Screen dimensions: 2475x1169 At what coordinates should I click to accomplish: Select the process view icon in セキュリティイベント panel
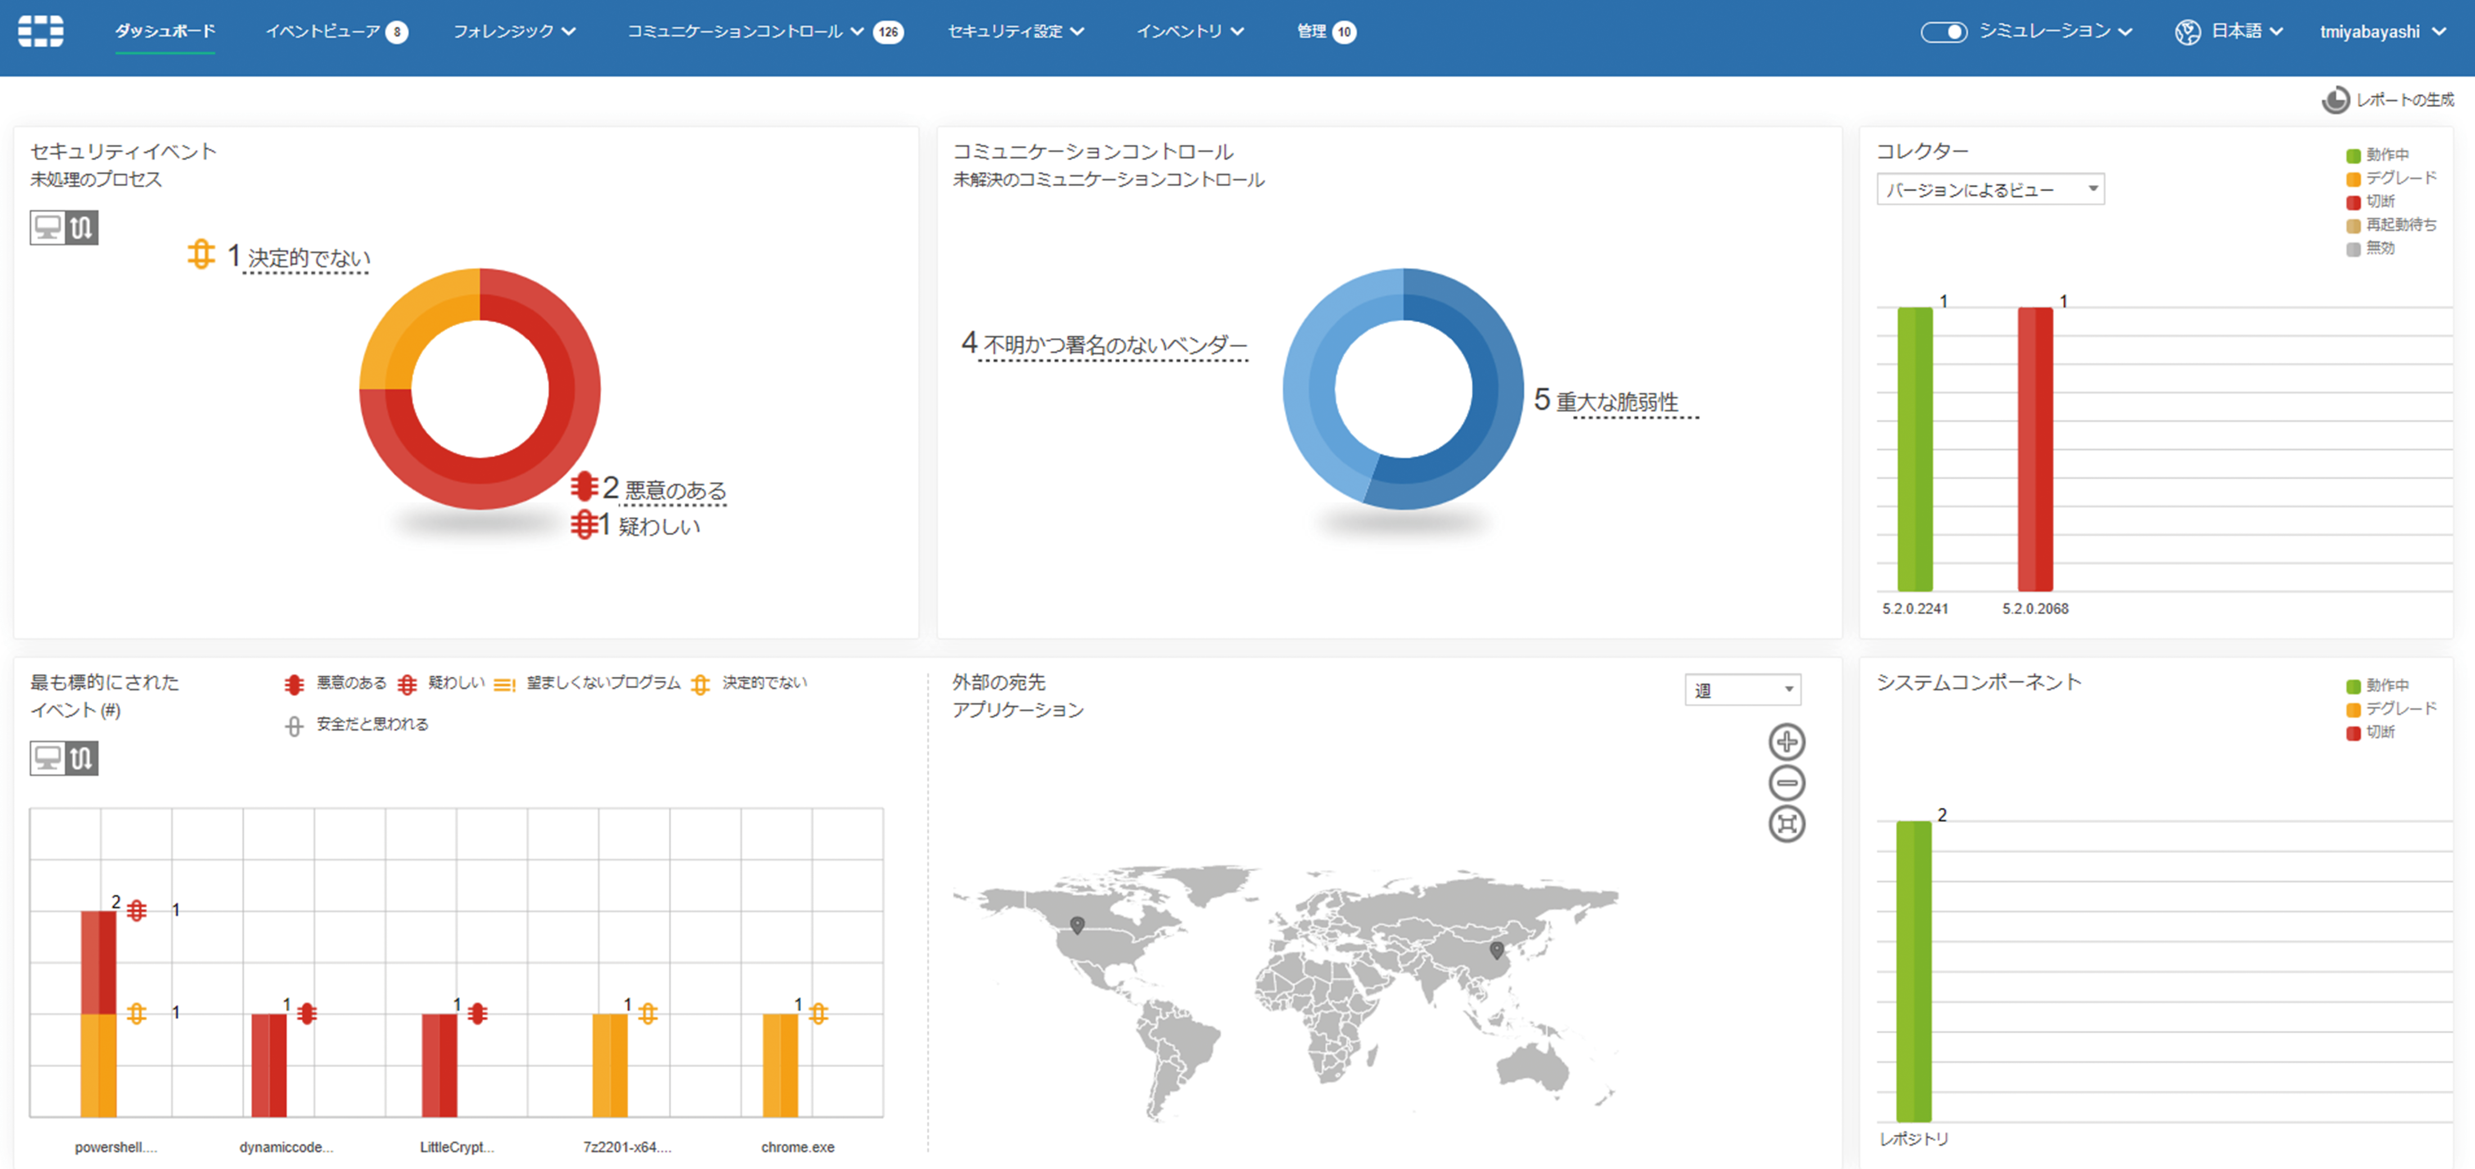point(81,227)
